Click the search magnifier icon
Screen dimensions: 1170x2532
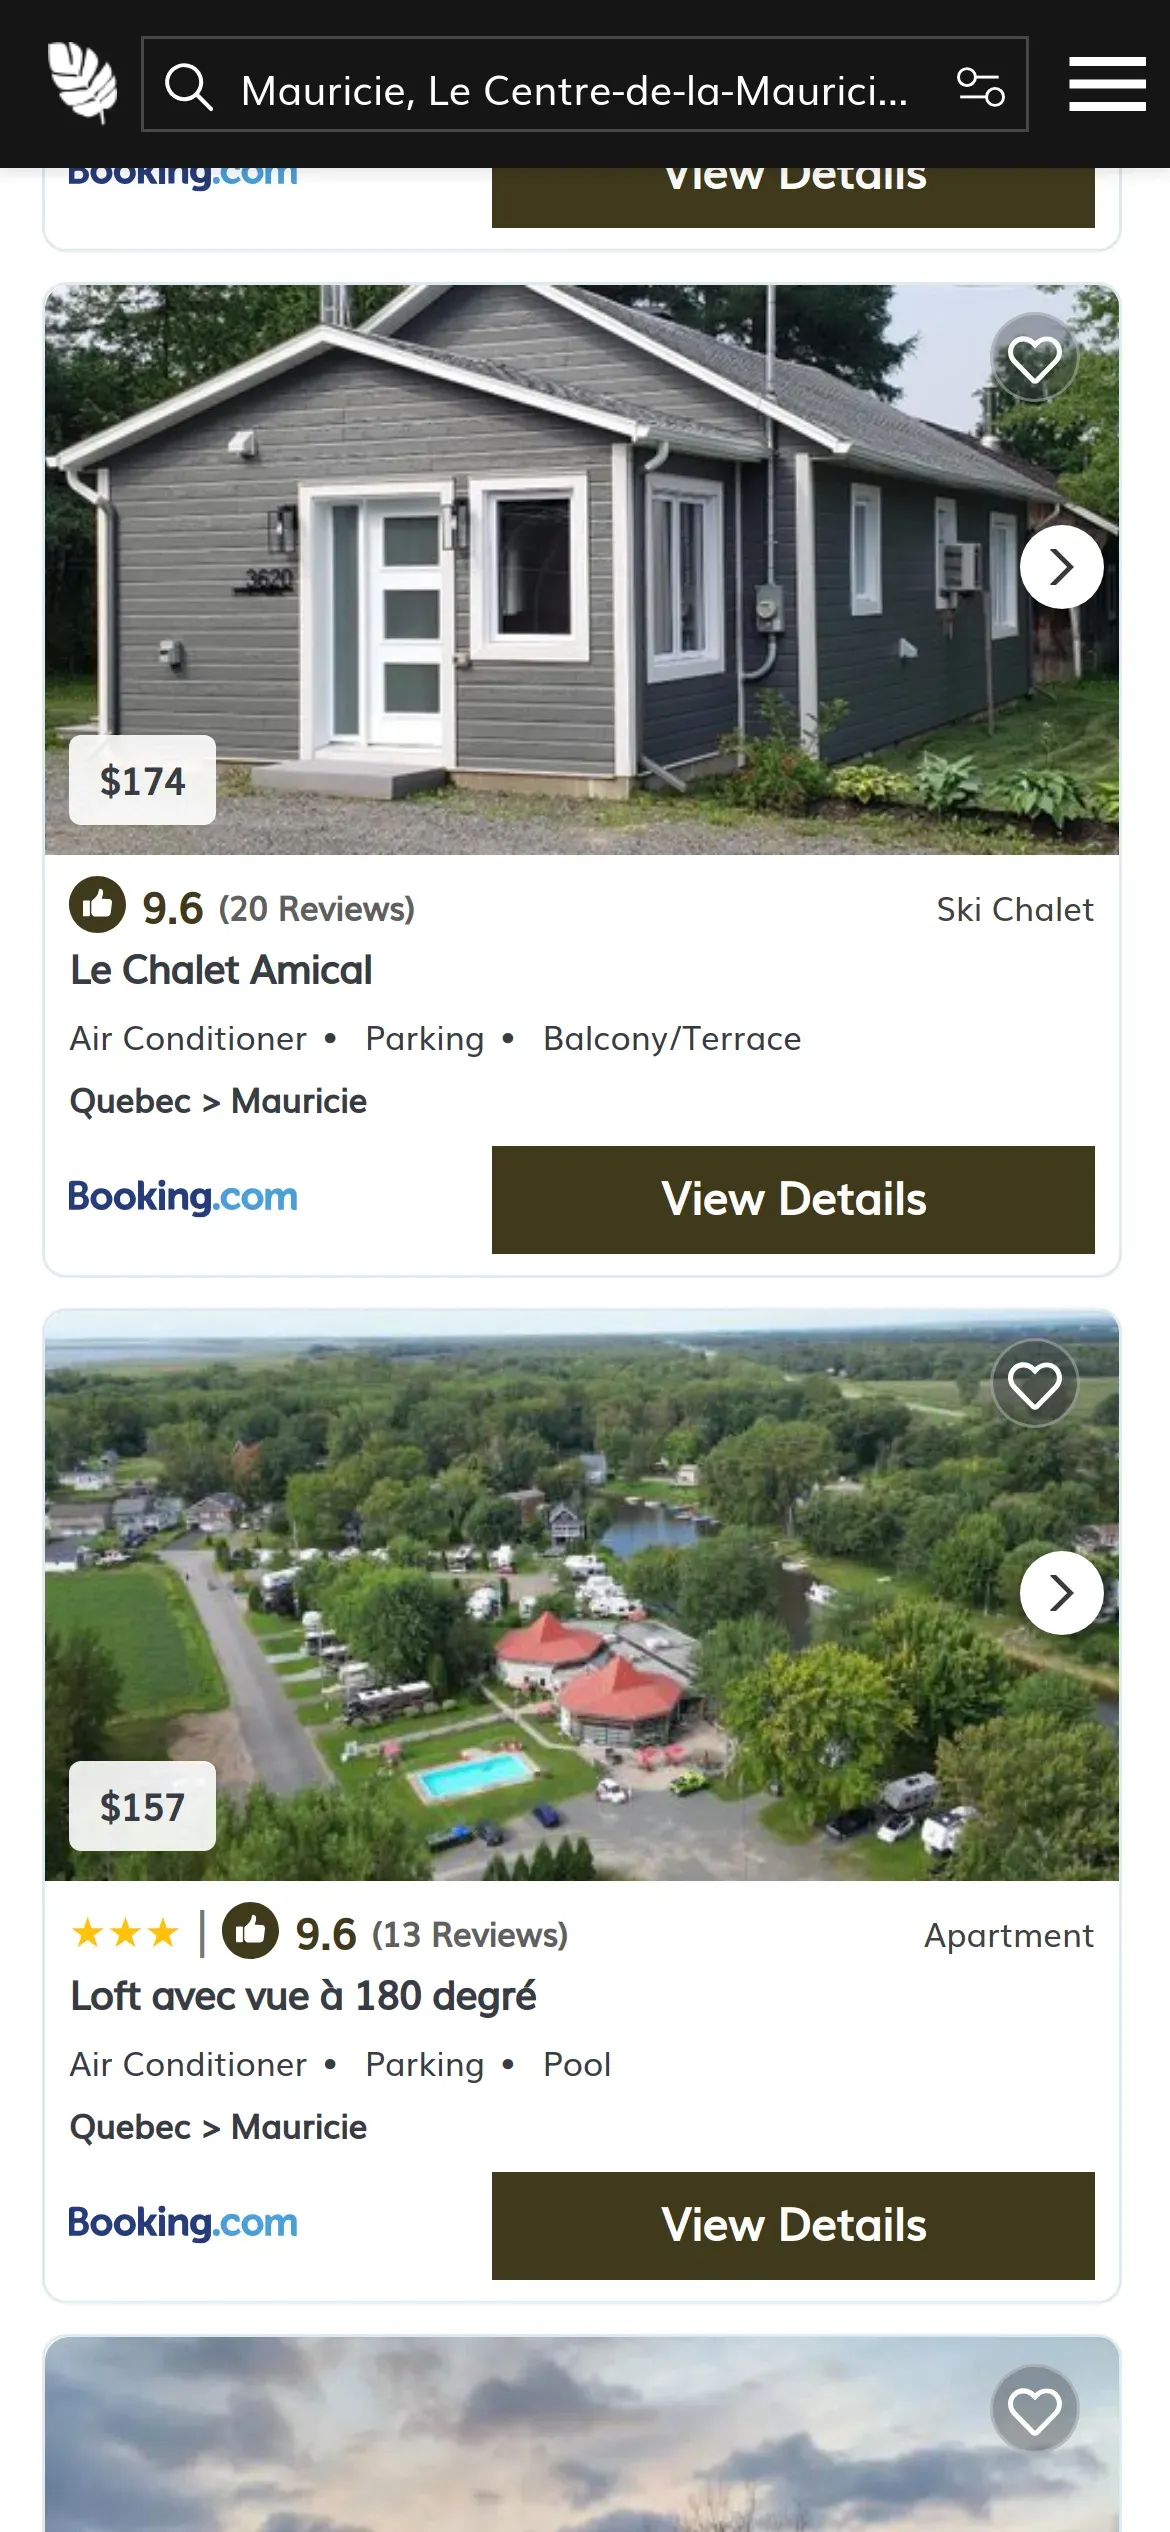(188, 86)
